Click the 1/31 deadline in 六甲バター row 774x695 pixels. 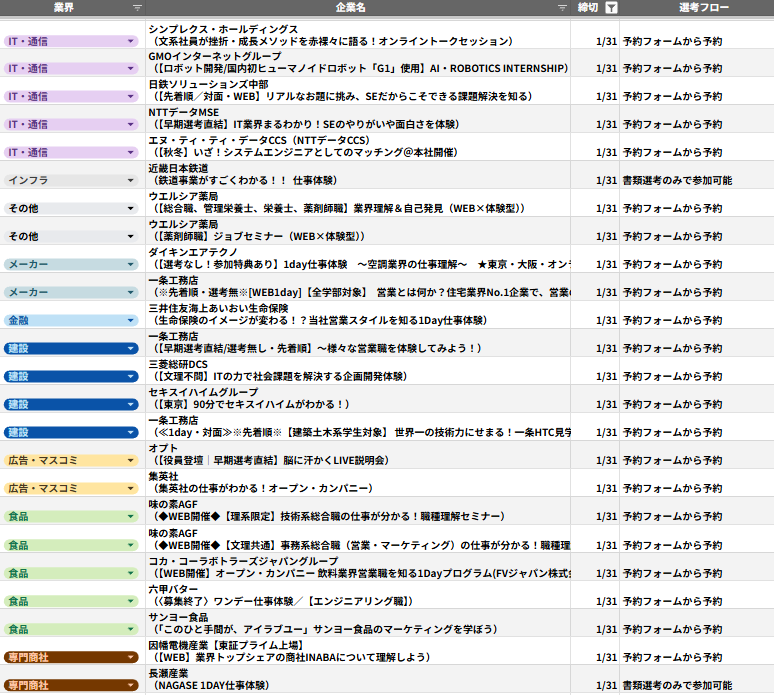(x=606, y=601)
